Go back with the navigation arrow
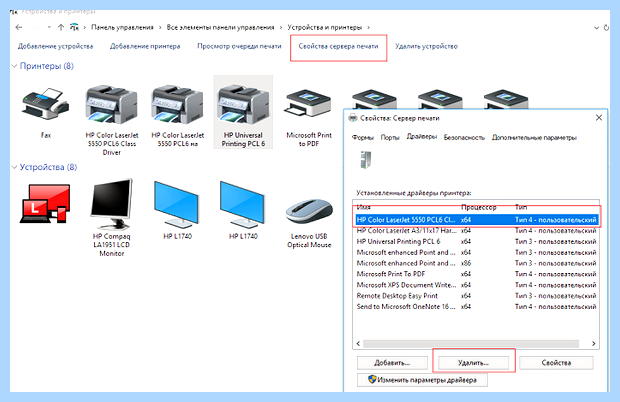Image resolution: width=620 pixels, height=402 pixels. tap(19, 27)
